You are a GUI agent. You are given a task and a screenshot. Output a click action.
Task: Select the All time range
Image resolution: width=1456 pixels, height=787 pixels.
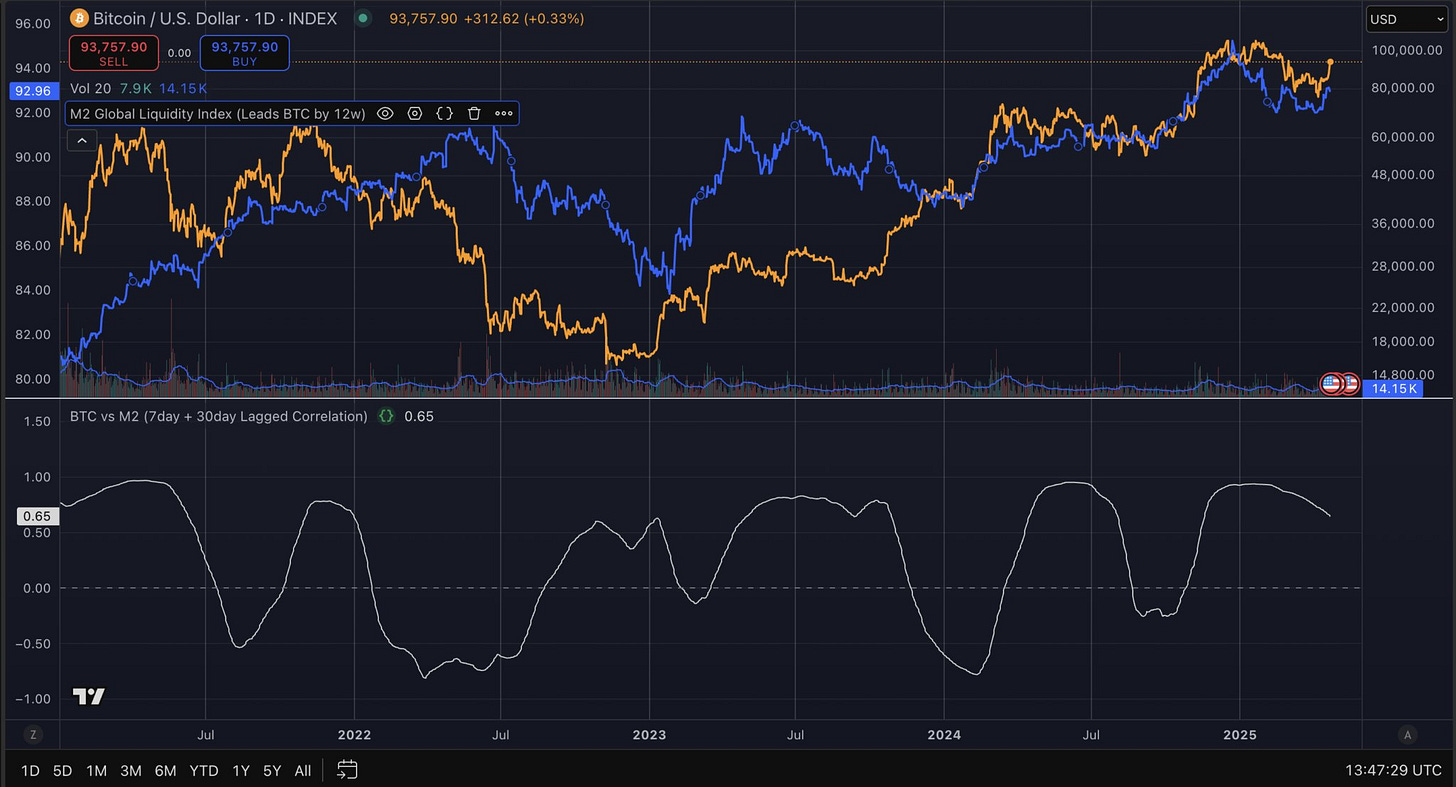coord(303,771)
